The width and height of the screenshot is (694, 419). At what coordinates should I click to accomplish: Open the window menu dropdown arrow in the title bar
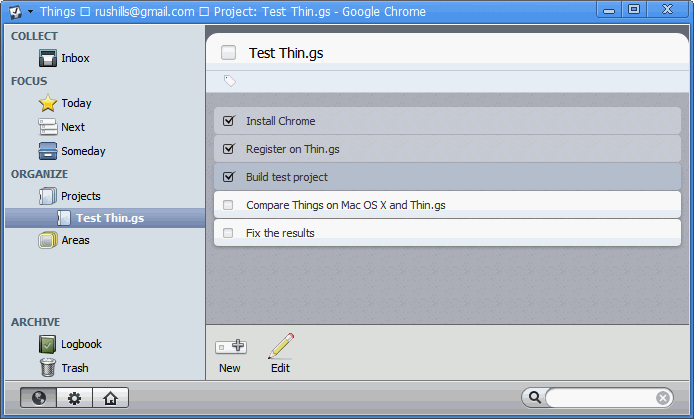coord(31,12)
